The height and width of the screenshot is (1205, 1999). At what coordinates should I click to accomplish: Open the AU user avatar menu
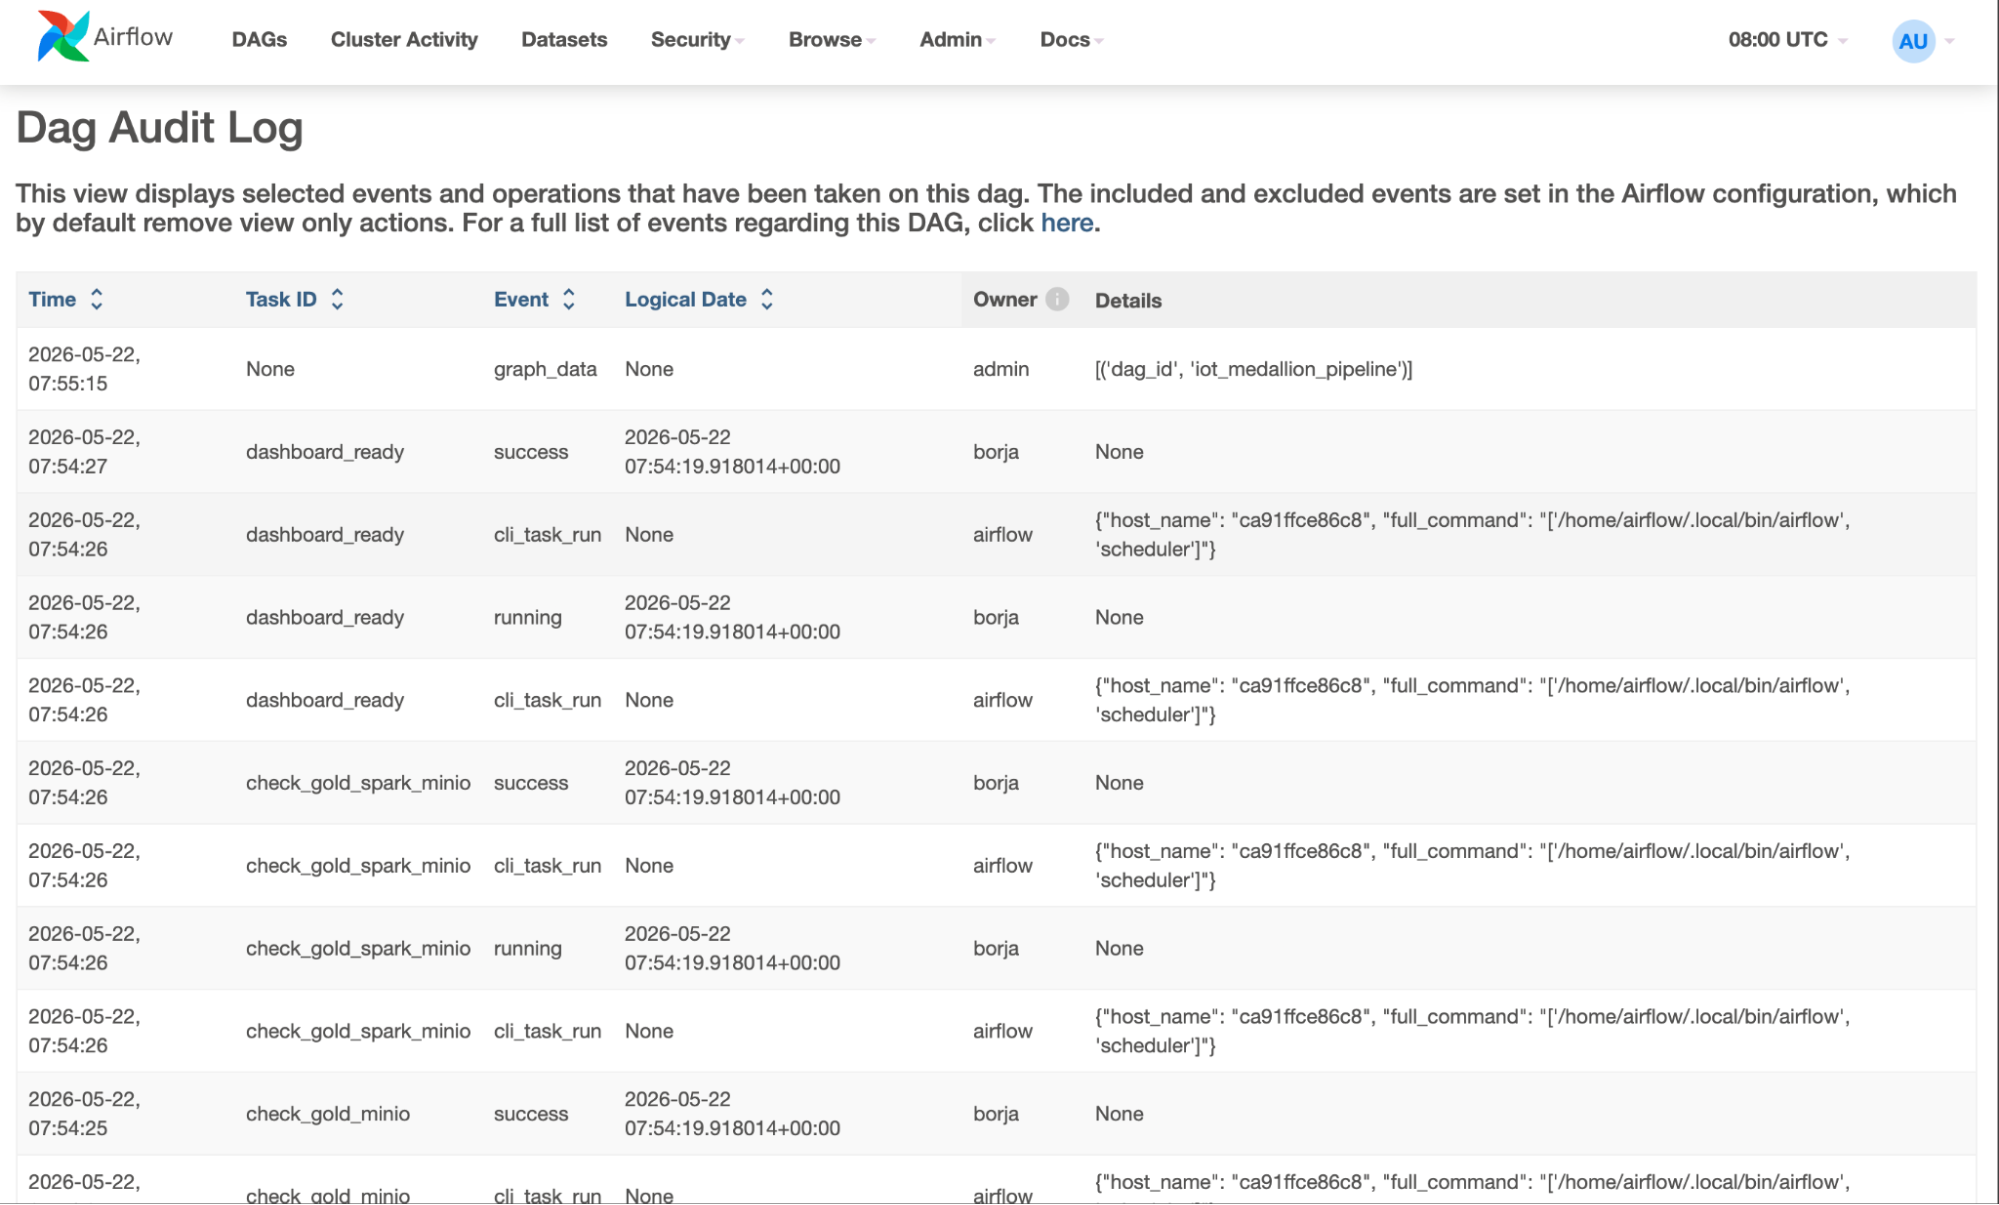coord(1912,41)
